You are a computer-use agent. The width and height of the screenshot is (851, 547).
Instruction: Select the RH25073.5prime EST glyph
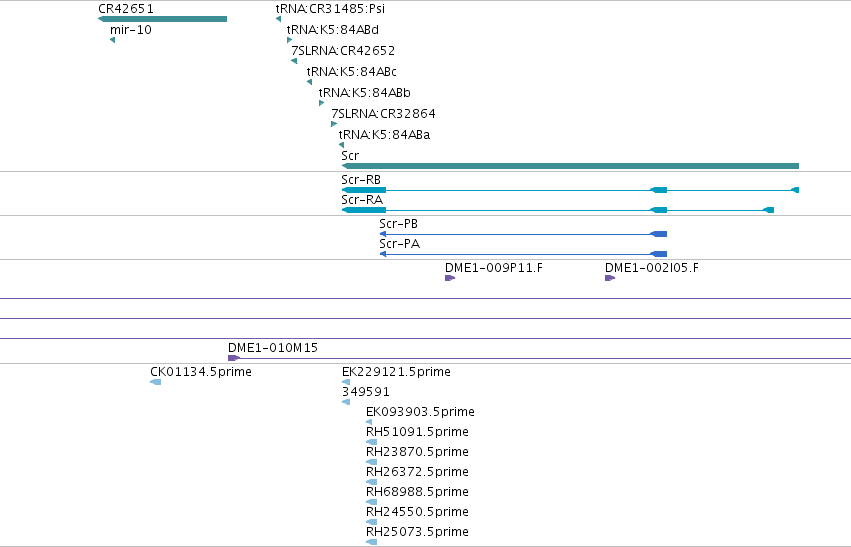371,542
